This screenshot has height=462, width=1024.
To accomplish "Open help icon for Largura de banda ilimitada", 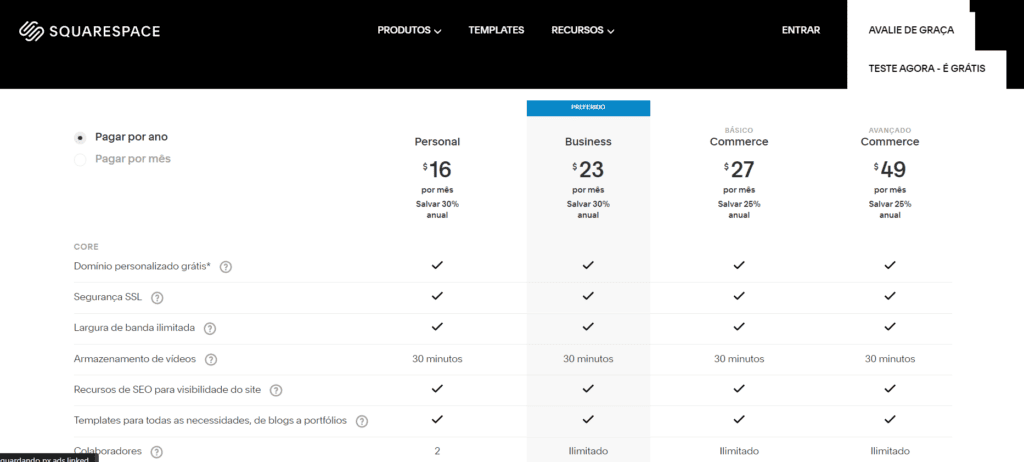I will pos(210,329).
